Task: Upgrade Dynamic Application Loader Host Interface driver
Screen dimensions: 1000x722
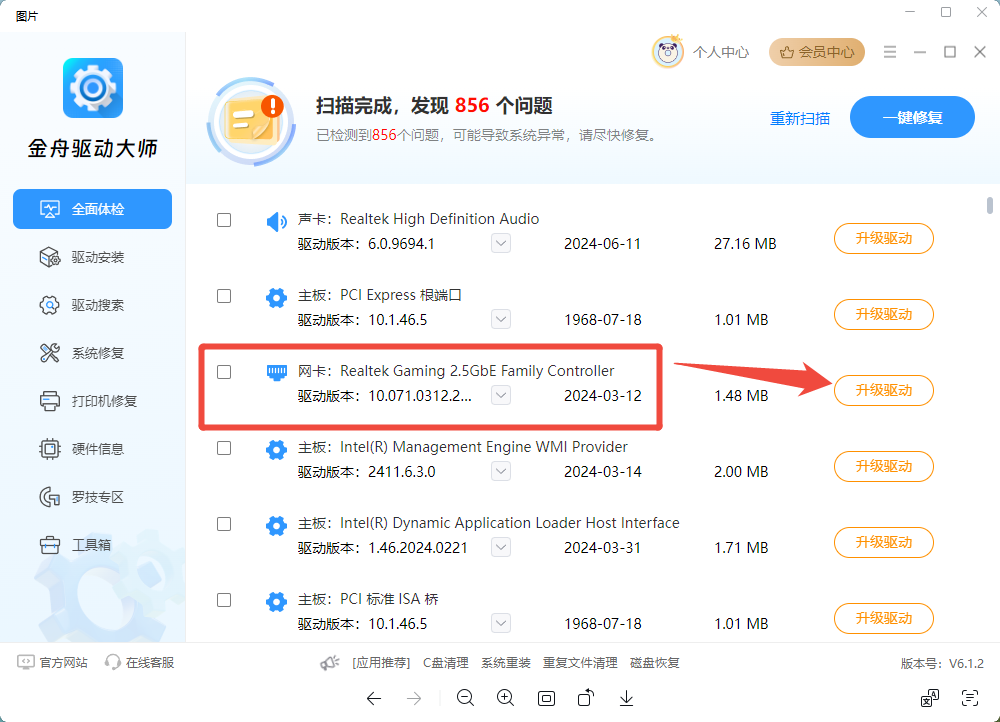Action: pyautogui.click(x=884, y=542)
